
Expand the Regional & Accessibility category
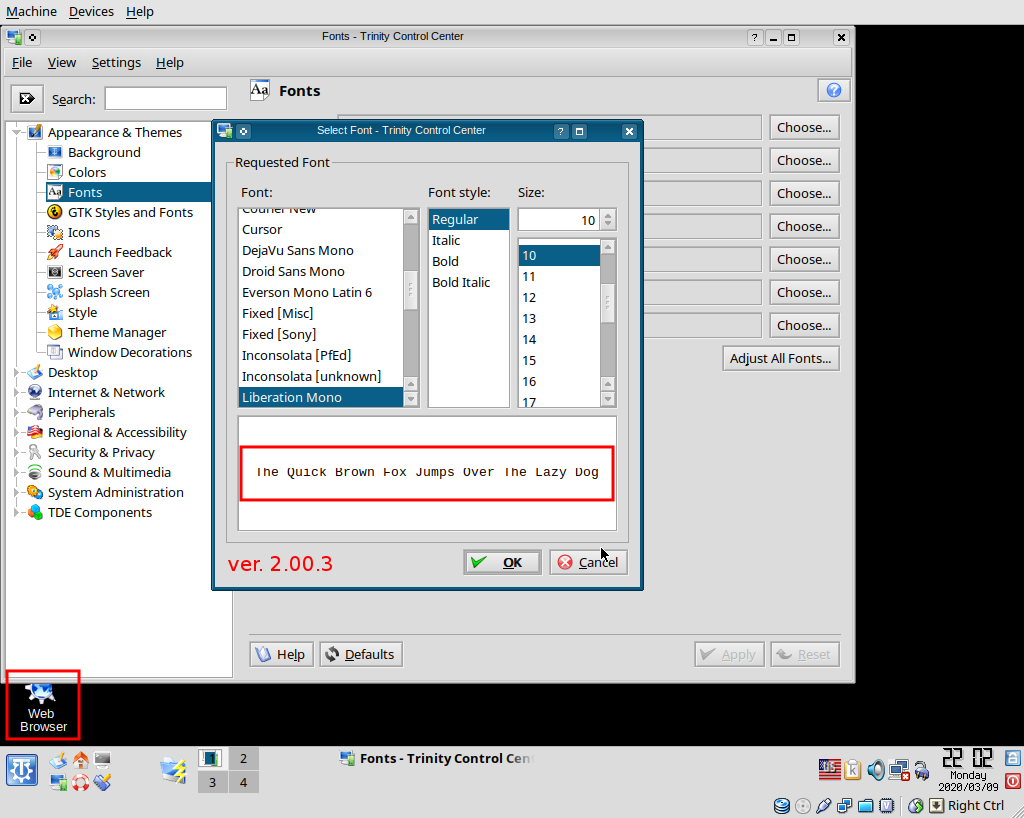18,433
